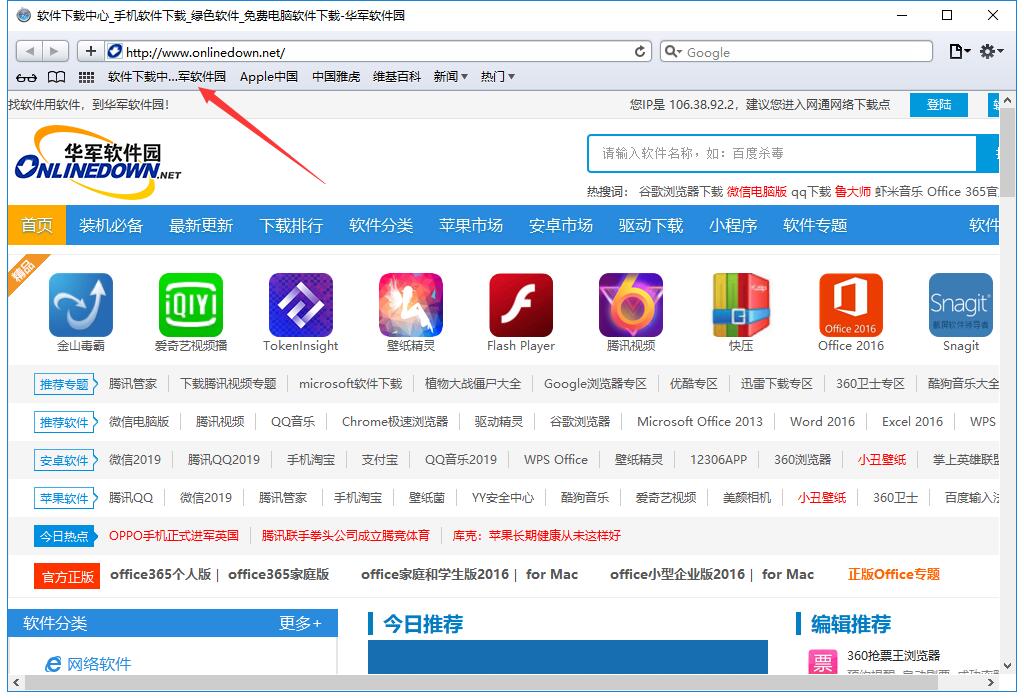Open a new tab with the plus button

(x=92, y=50)
